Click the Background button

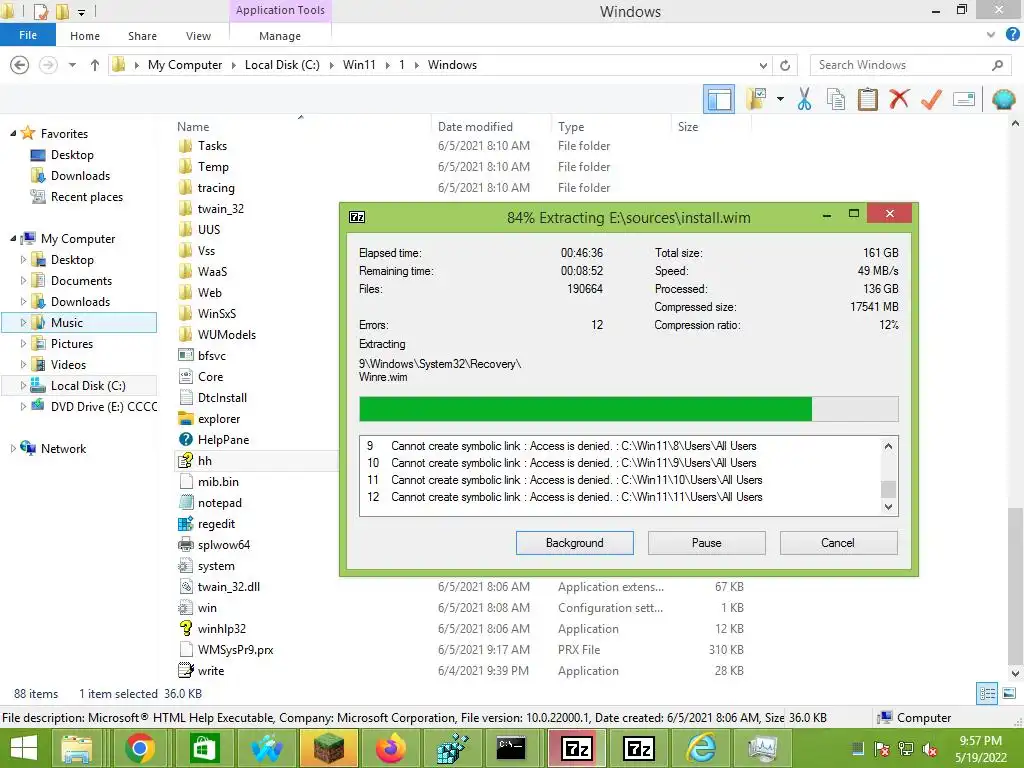pyautogui.click(x=575, y=543)
